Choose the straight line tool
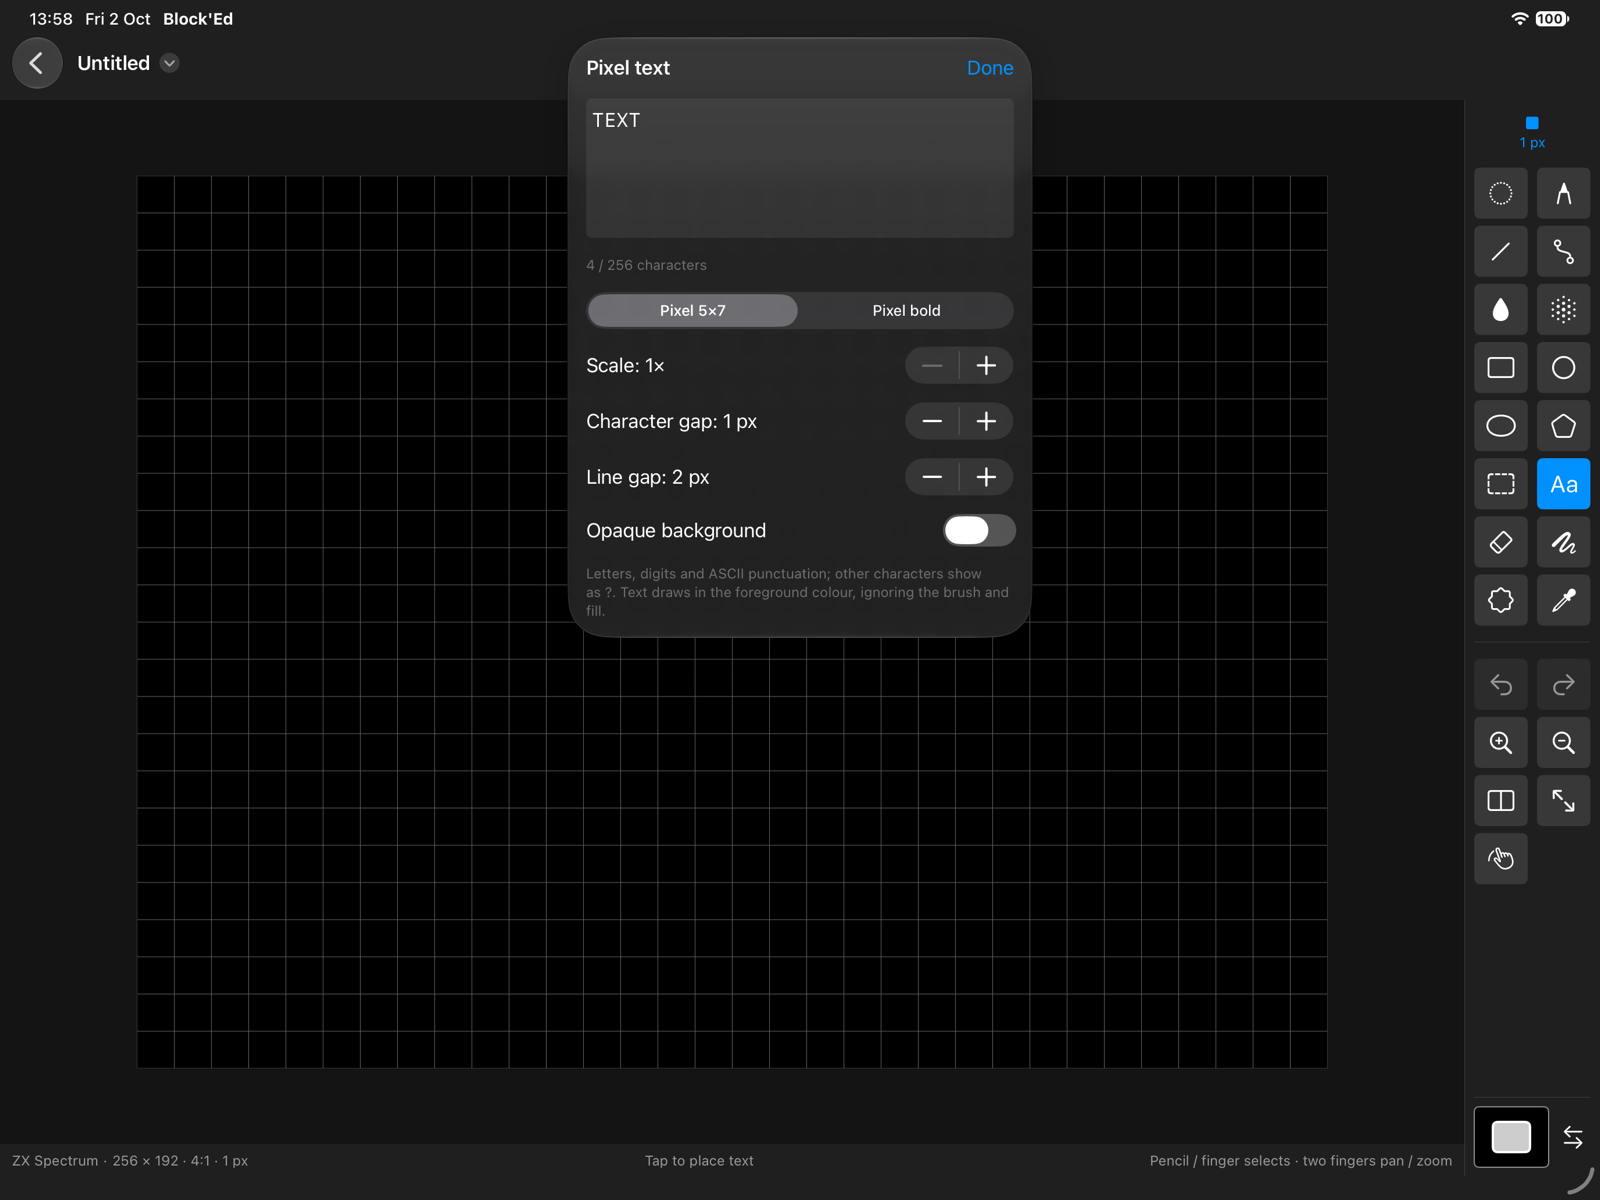The height and width of the screenshot is (1200, 1600). [x=1500, y=252]
